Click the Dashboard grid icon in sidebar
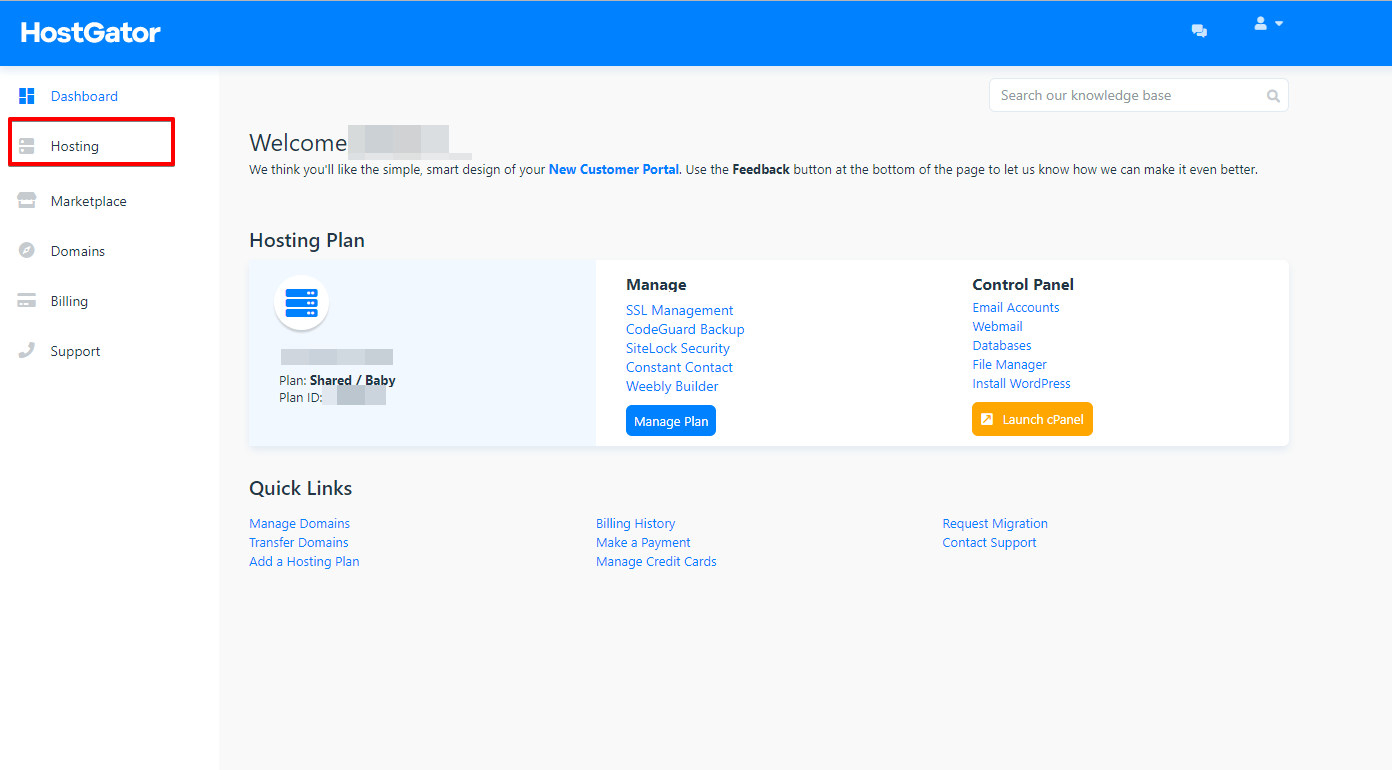 point(27,96)
